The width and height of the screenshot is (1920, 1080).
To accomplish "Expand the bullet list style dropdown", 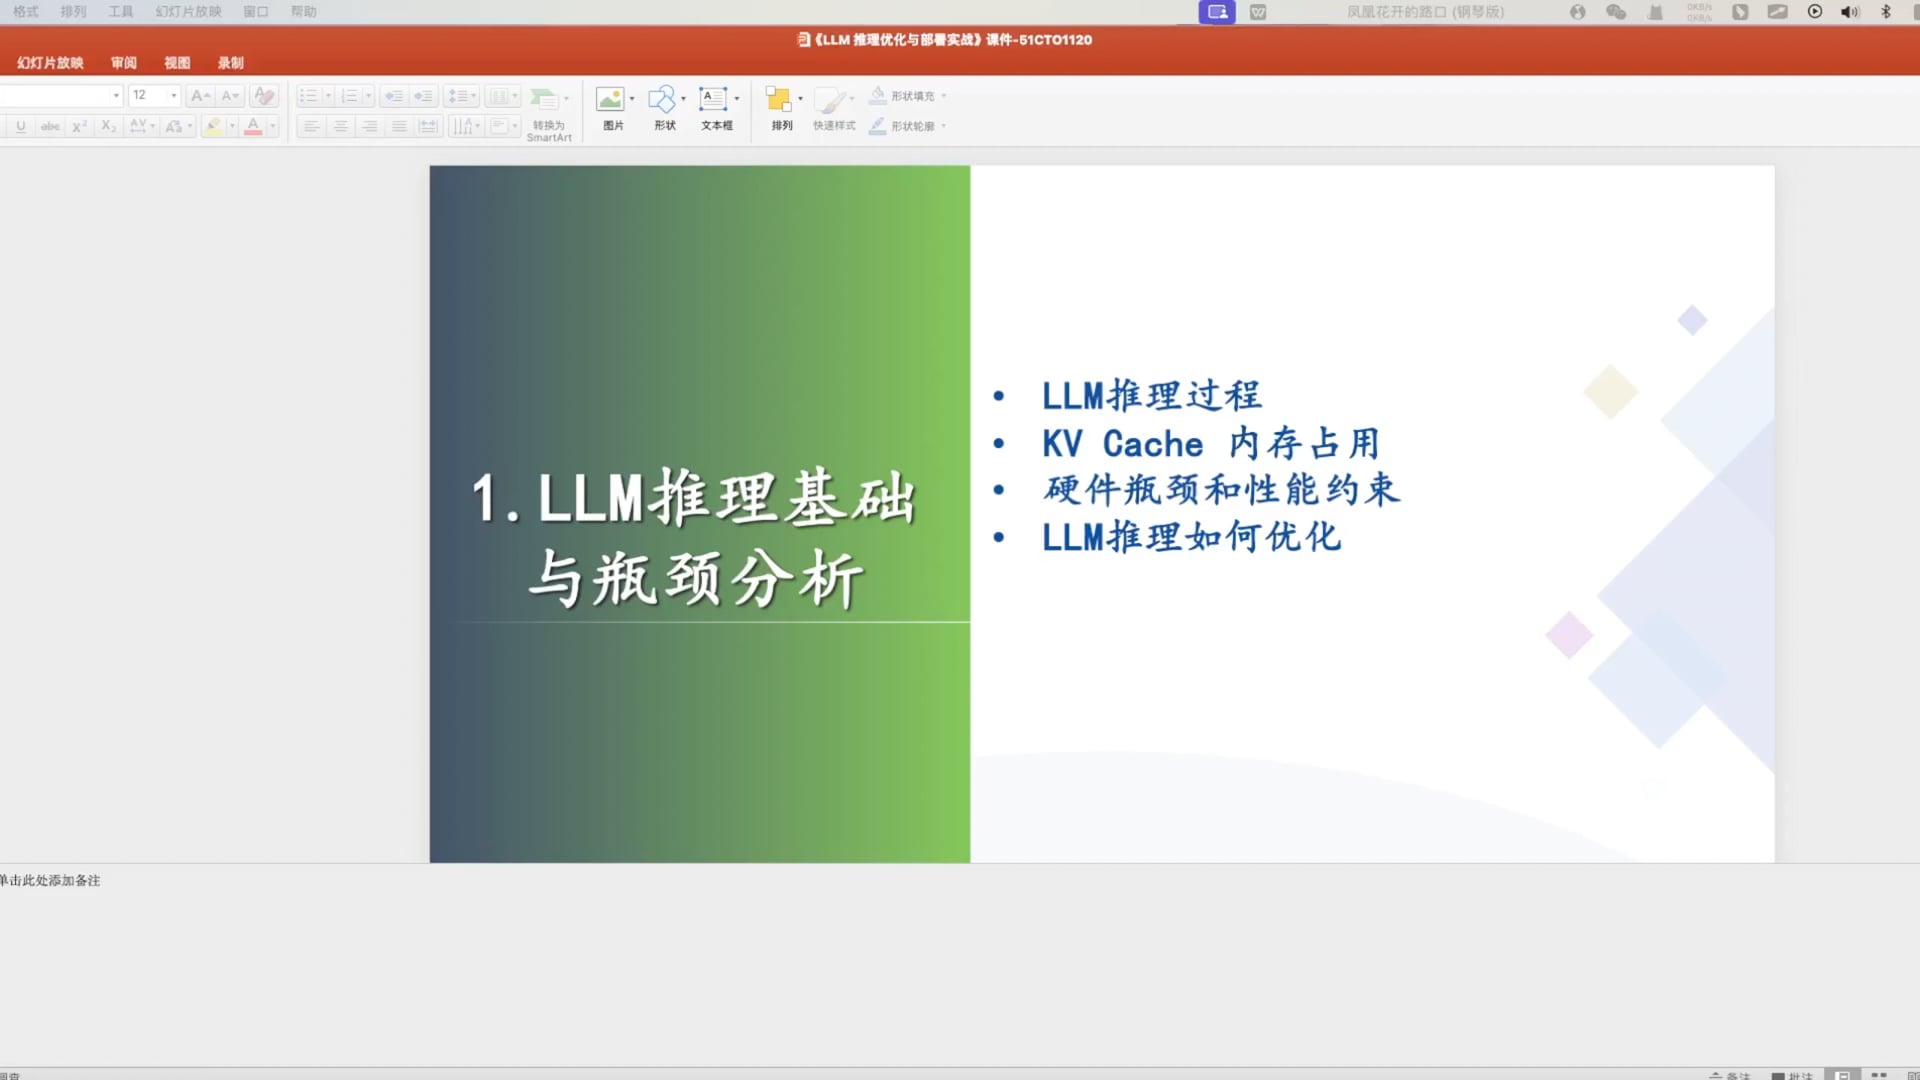I will tap(327, 95).
